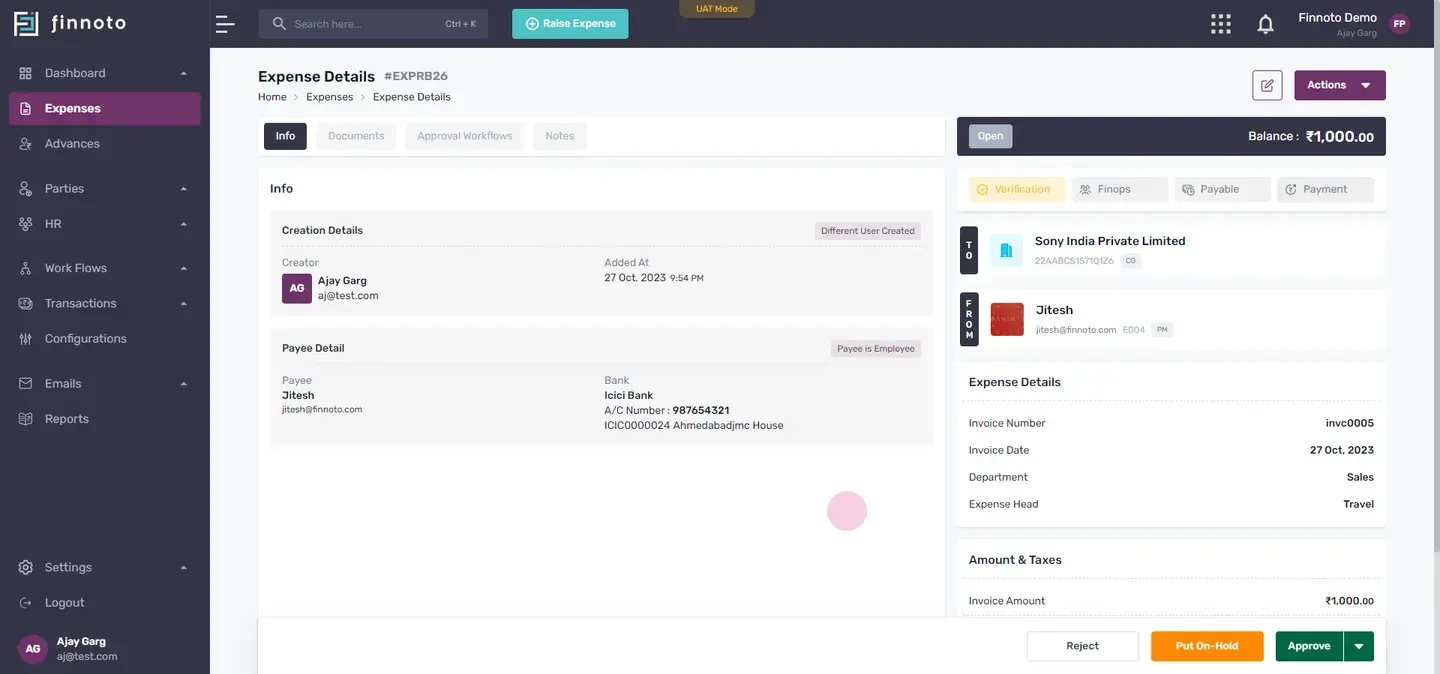Click the Sony India company icon

pyautogui.click(x=1007, y=251)
